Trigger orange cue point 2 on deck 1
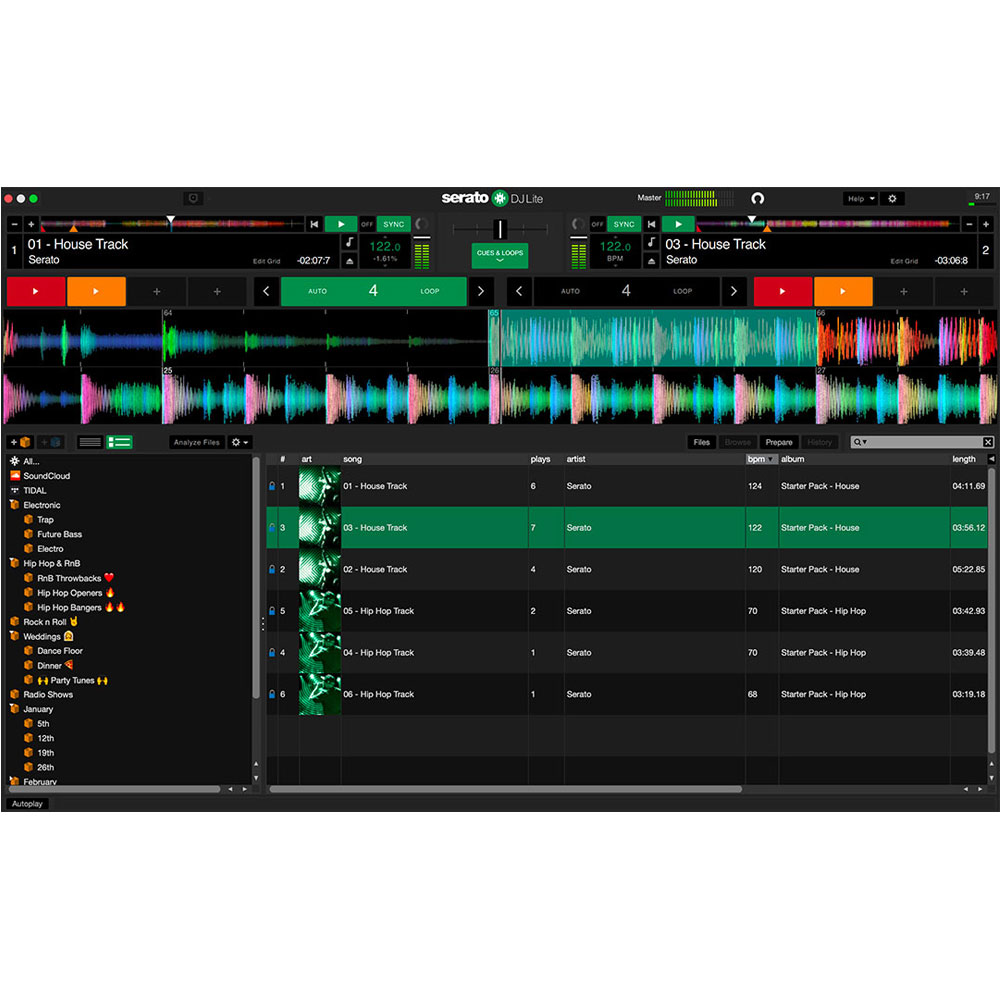 [96, 291]
